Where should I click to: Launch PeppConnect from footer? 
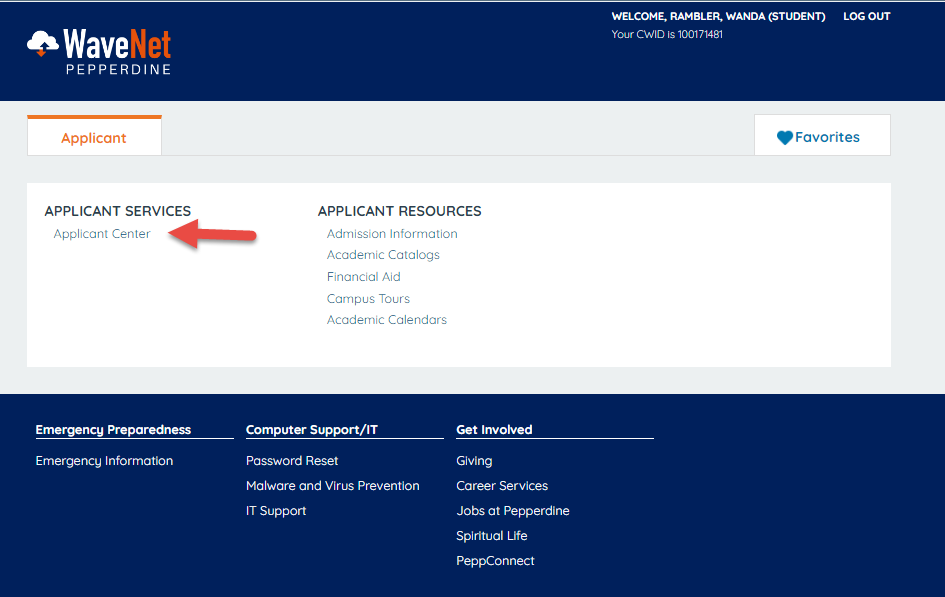point(495,561)
